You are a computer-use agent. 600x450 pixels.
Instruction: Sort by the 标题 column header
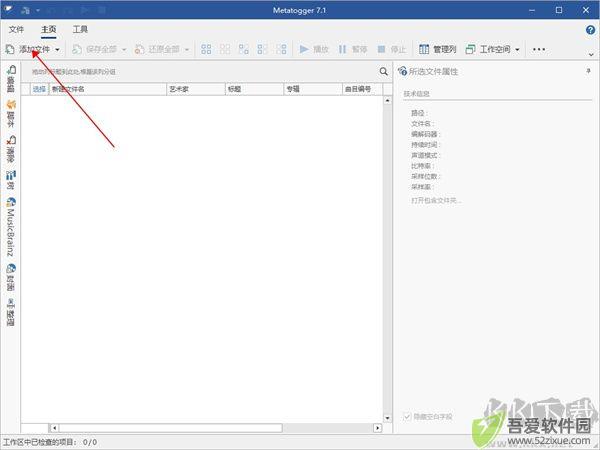pyautogui.click(x=254, y=89)
